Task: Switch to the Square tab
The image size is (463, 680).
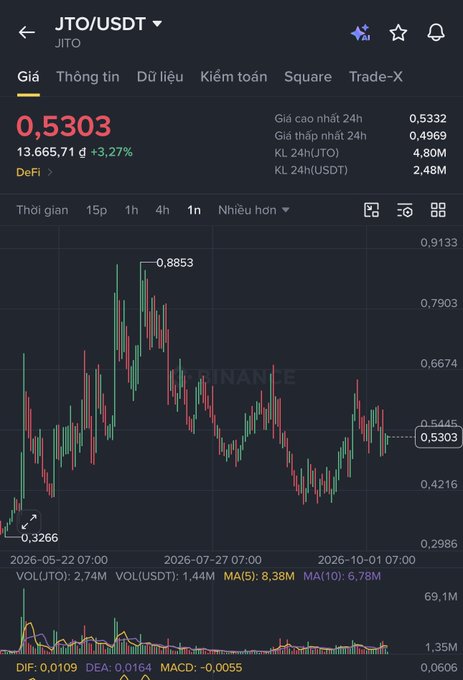Action: coord(308,77)
